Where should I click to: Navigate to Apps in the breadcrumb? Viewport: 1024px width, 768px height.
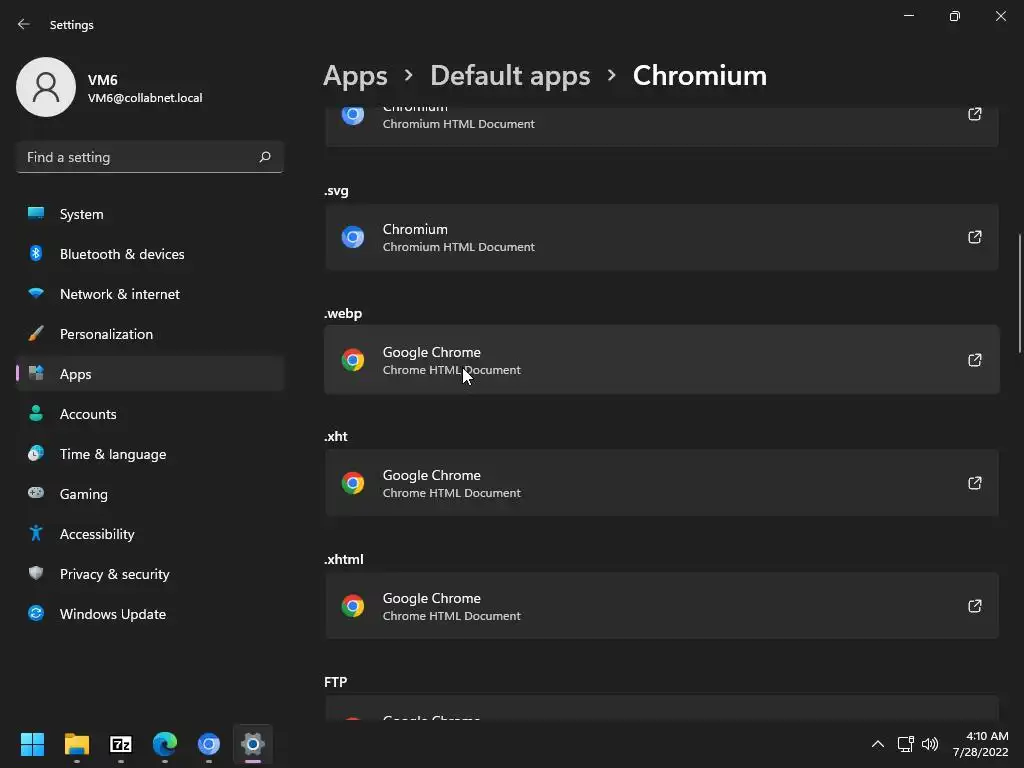(355, 76)
